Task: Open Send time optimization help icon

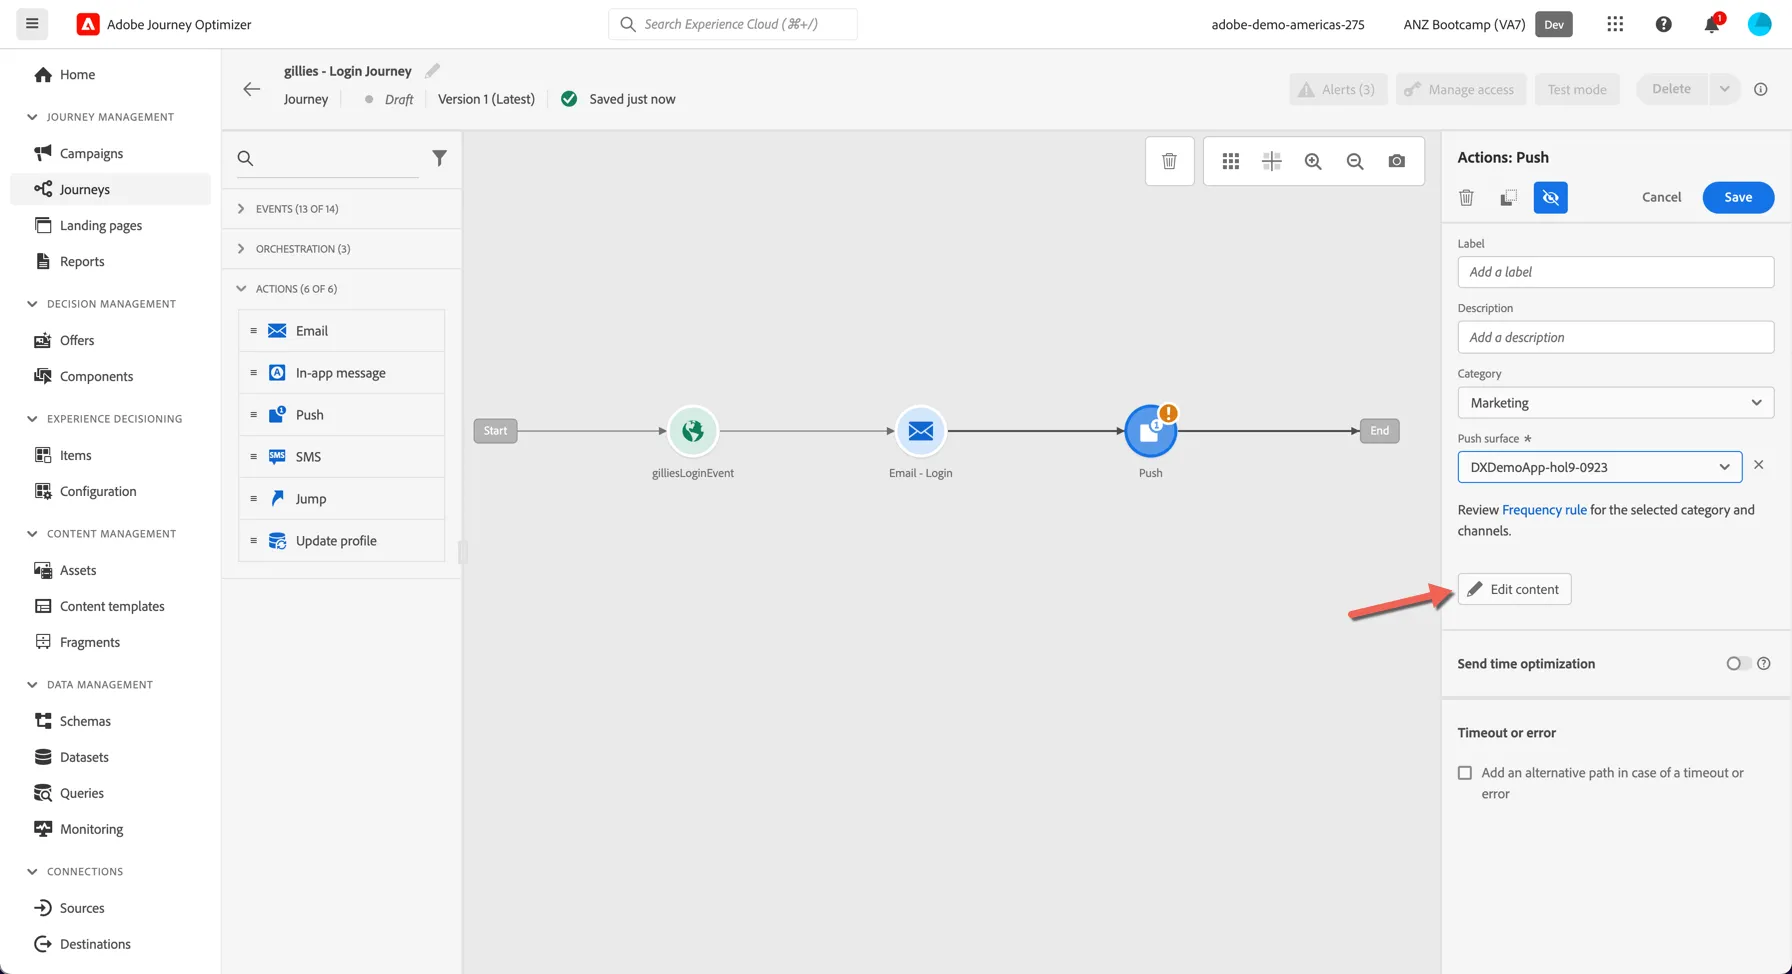Action: [x=1764, y=663]
